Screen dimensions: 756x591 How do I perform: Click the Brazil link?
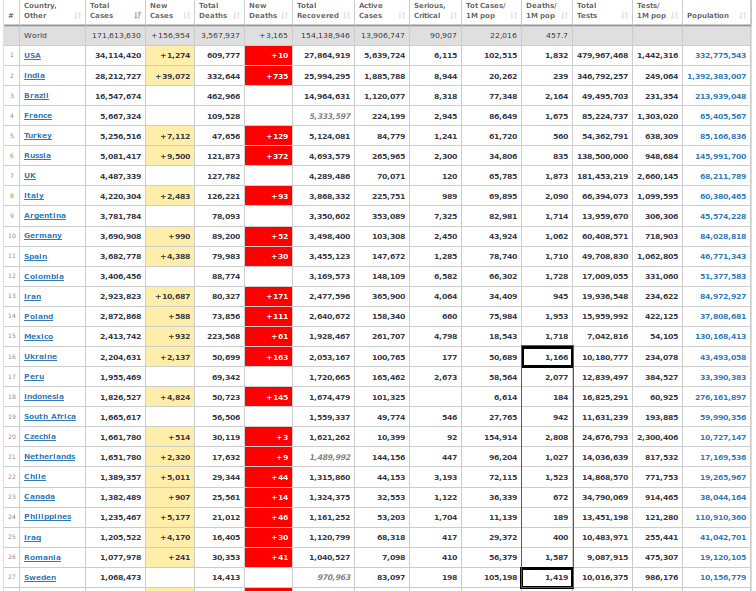click(x=36, y=95)
